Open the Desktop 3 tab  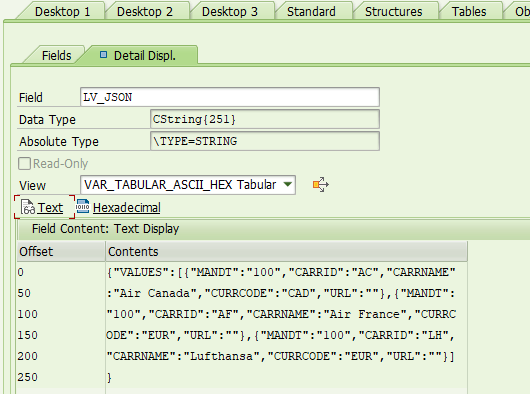(x=230, y=11)
